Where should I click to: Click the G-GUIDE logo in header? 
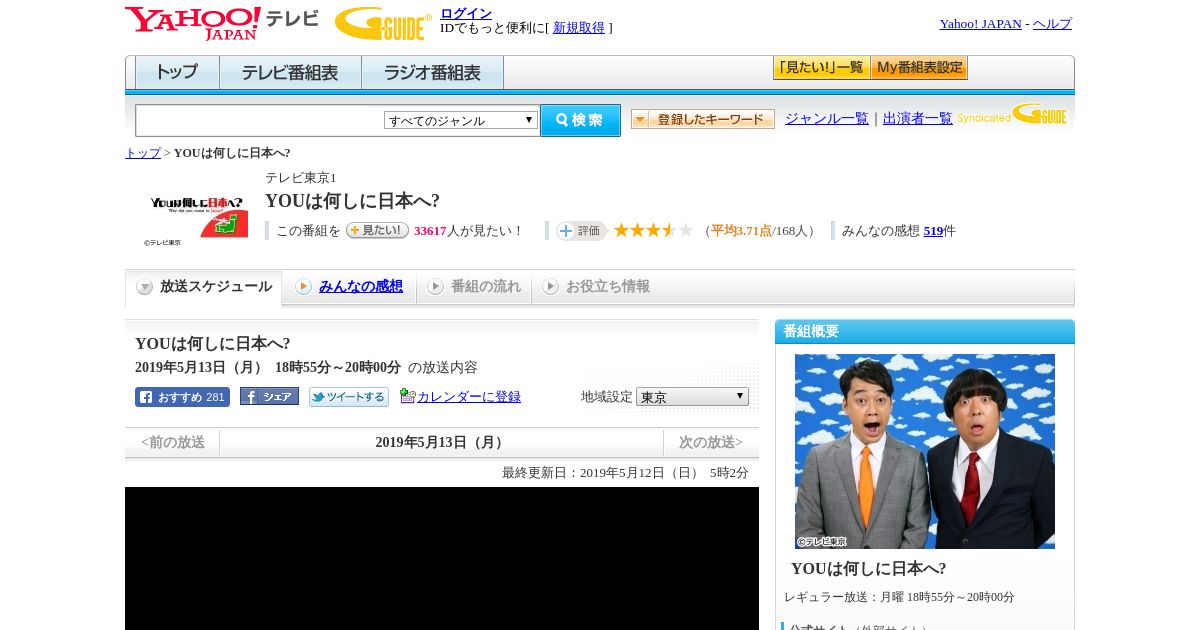point(383,23)
